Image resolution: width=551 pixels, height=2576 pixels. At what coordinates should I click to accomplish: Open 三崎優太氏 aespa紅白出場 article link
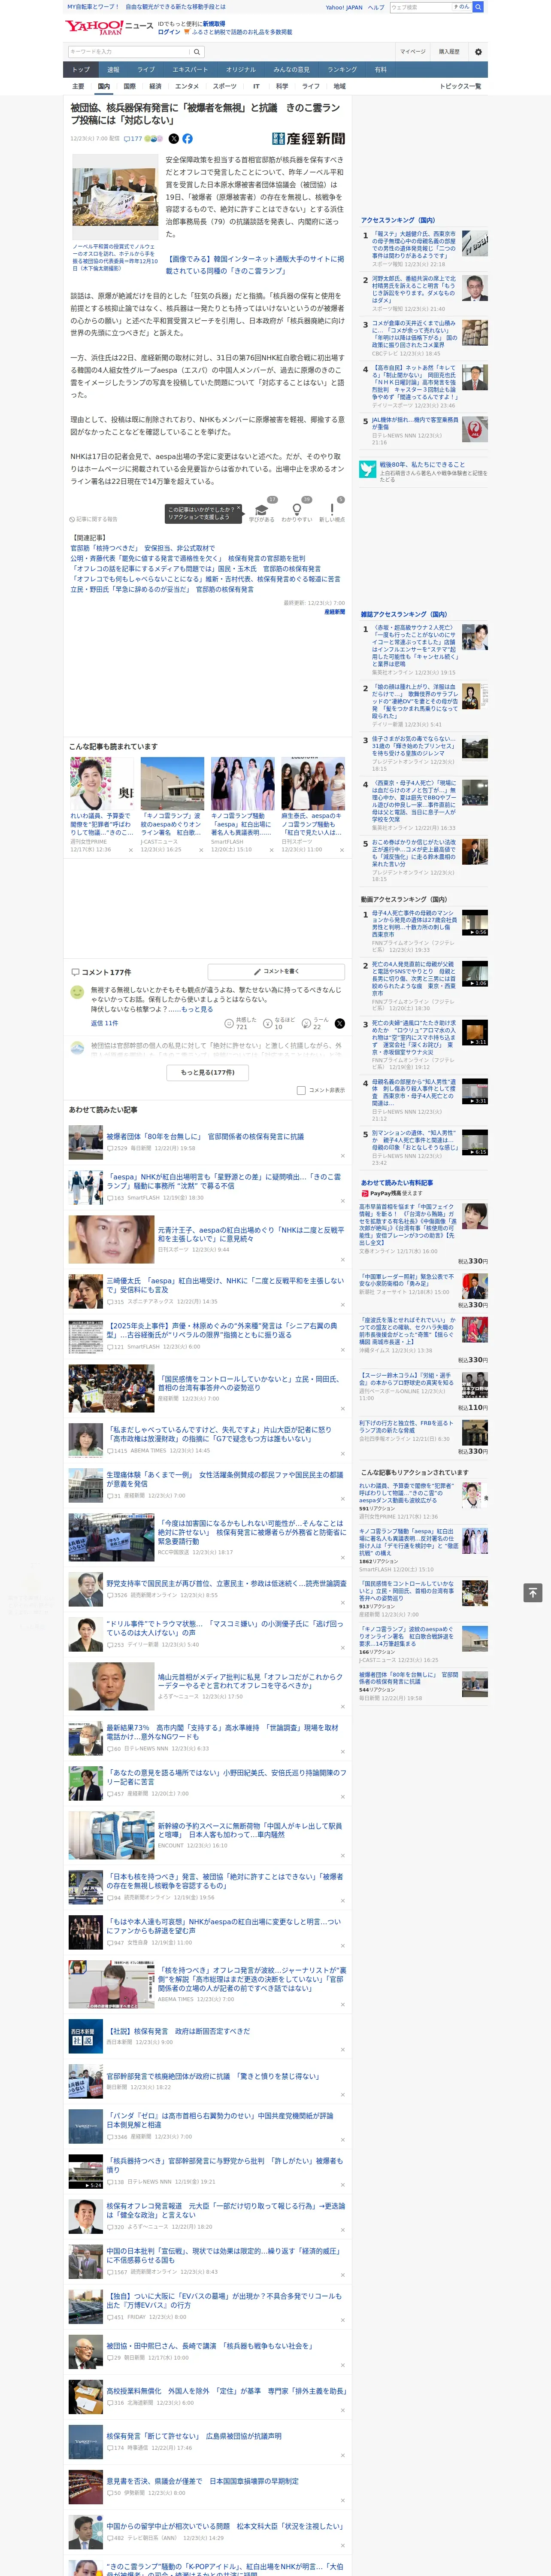pos(225,1285)
